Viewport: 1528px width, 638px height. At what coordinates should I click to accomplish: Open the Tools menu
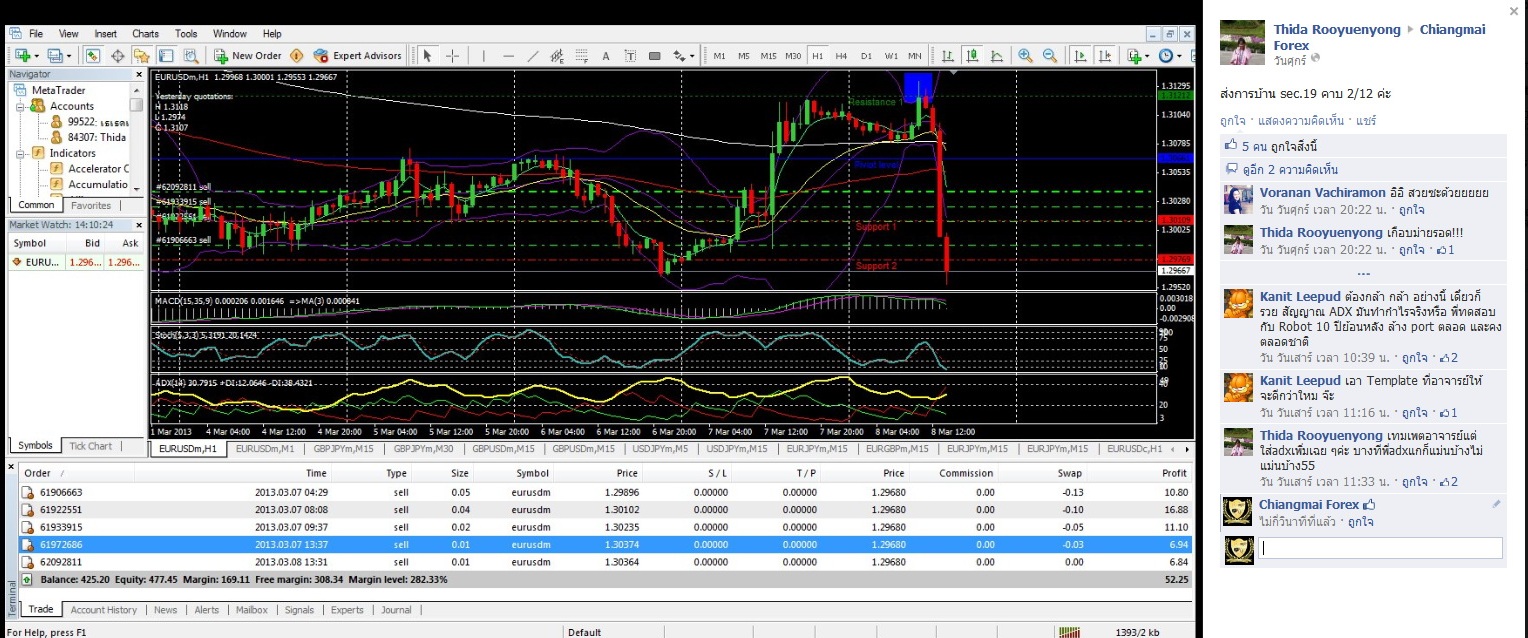click(x=186, y=34)
